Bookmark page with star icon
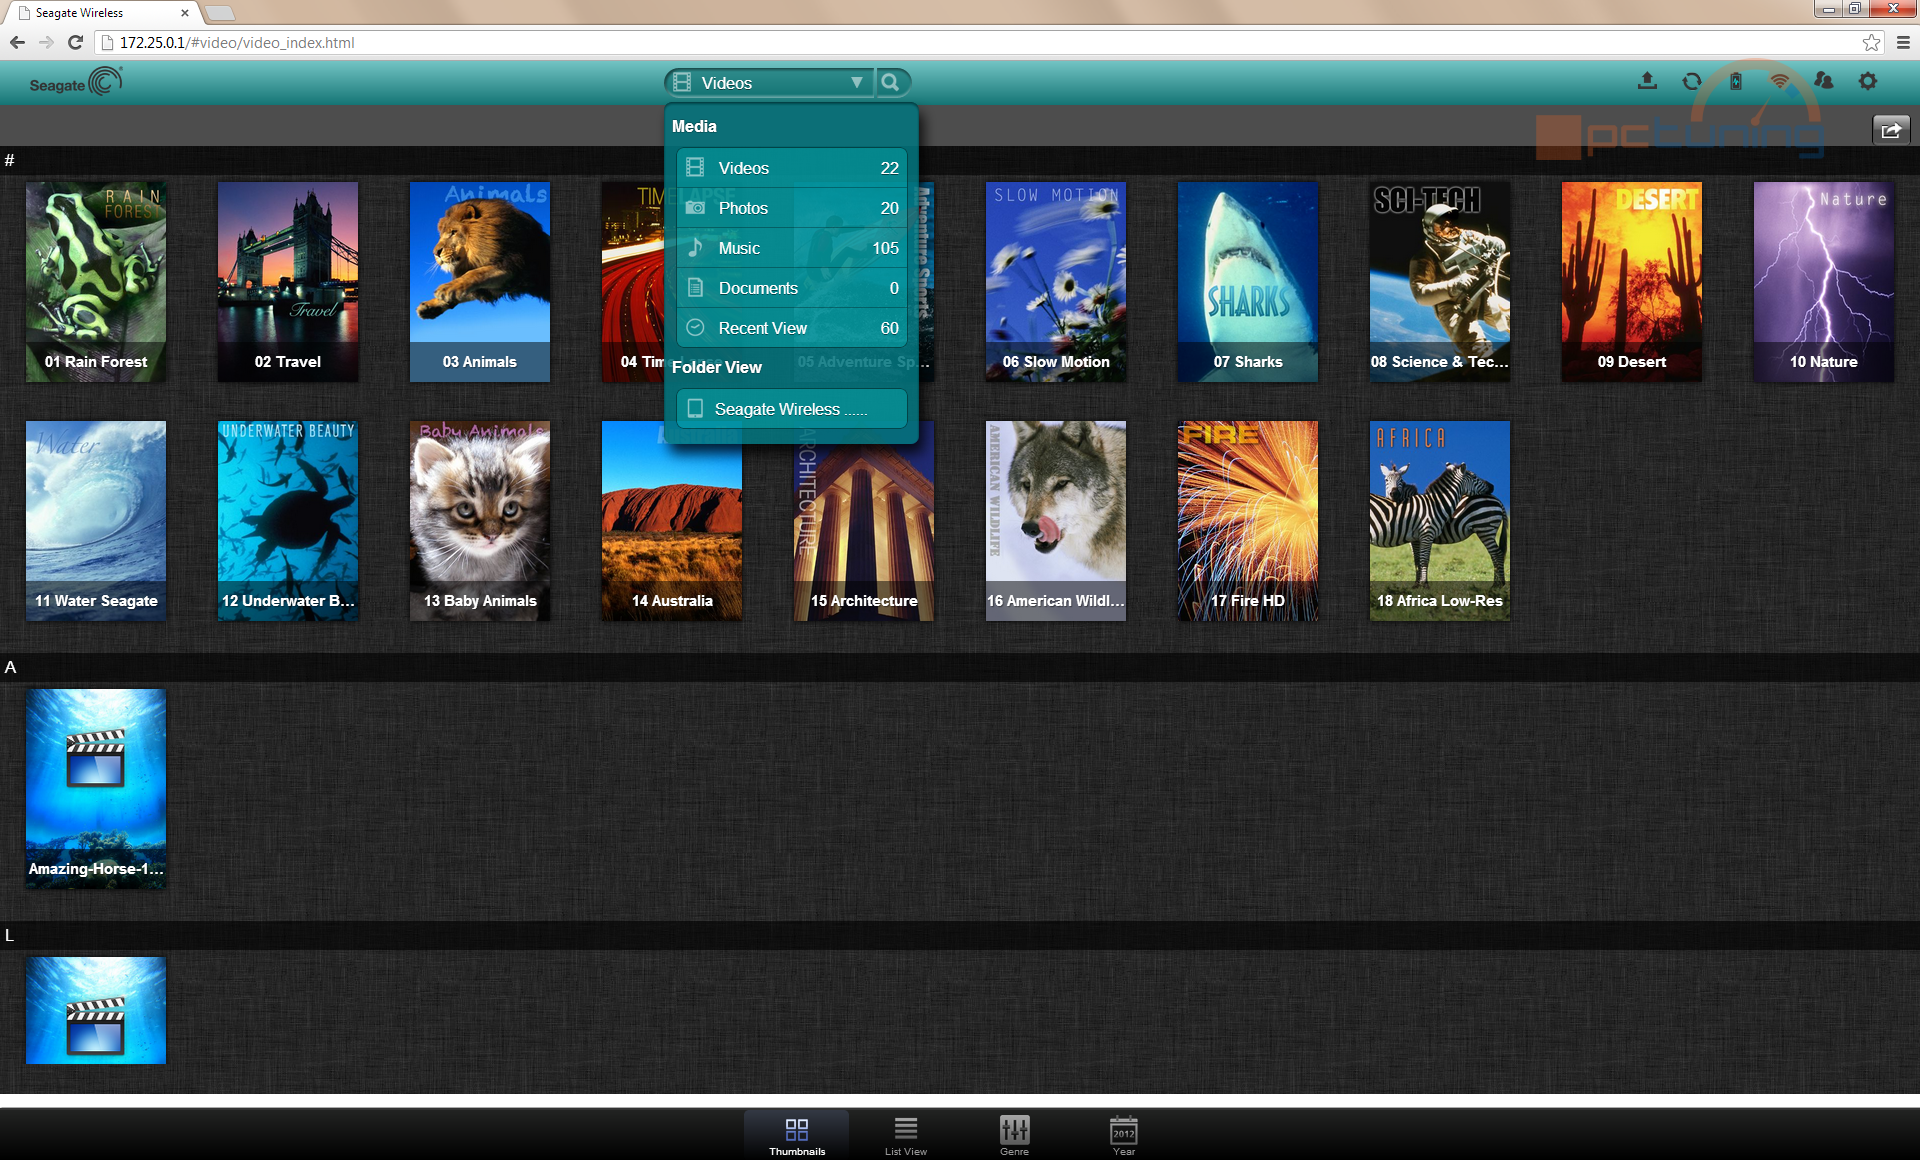Image resolution: width=1920 pixels, height=1160 pixels. click(1871, 42)
